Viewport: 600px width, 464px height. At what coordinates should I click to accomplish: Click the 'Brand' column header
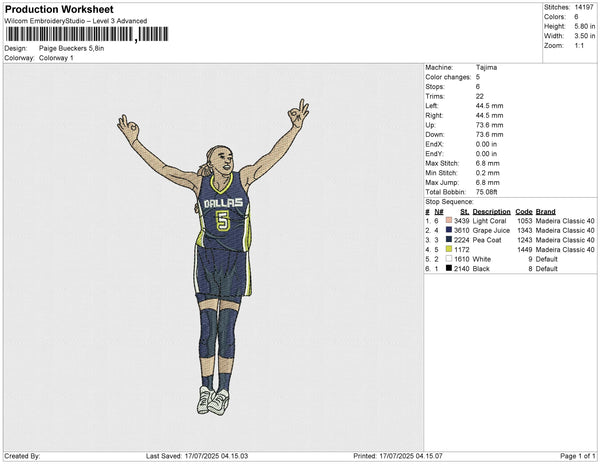point(546,212)
